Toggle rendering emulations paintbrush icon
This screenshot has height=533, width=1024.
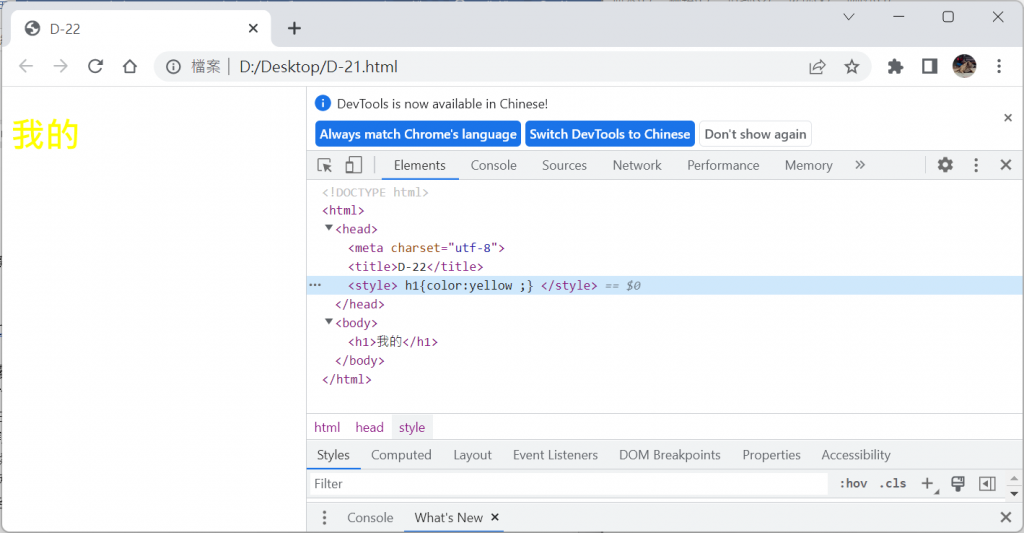pos(957,483)
